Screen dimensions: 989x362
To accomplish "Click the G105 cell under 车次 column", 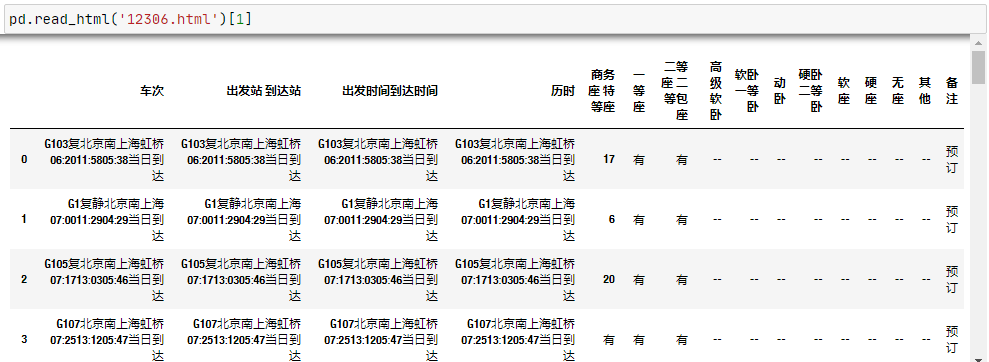I will point(104,279).
